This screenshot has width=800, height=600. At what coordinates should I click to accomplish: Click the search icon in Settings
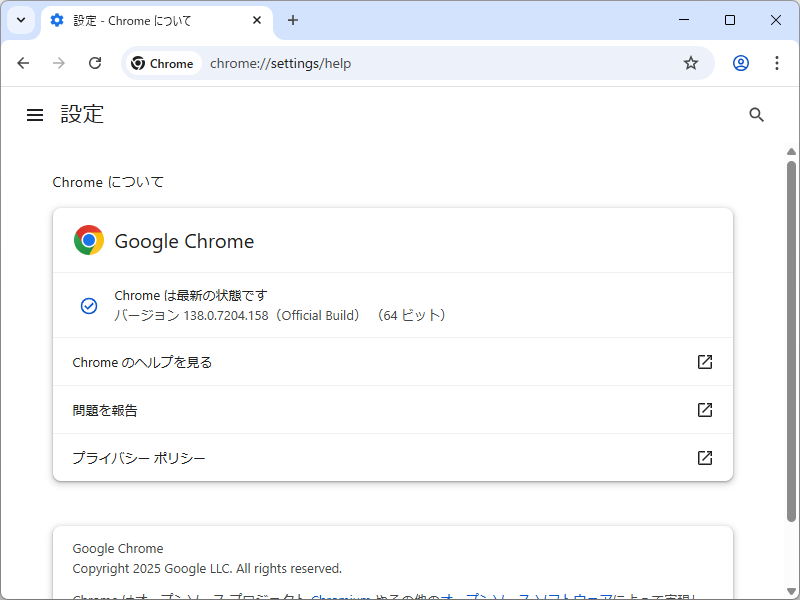(756, 114)
